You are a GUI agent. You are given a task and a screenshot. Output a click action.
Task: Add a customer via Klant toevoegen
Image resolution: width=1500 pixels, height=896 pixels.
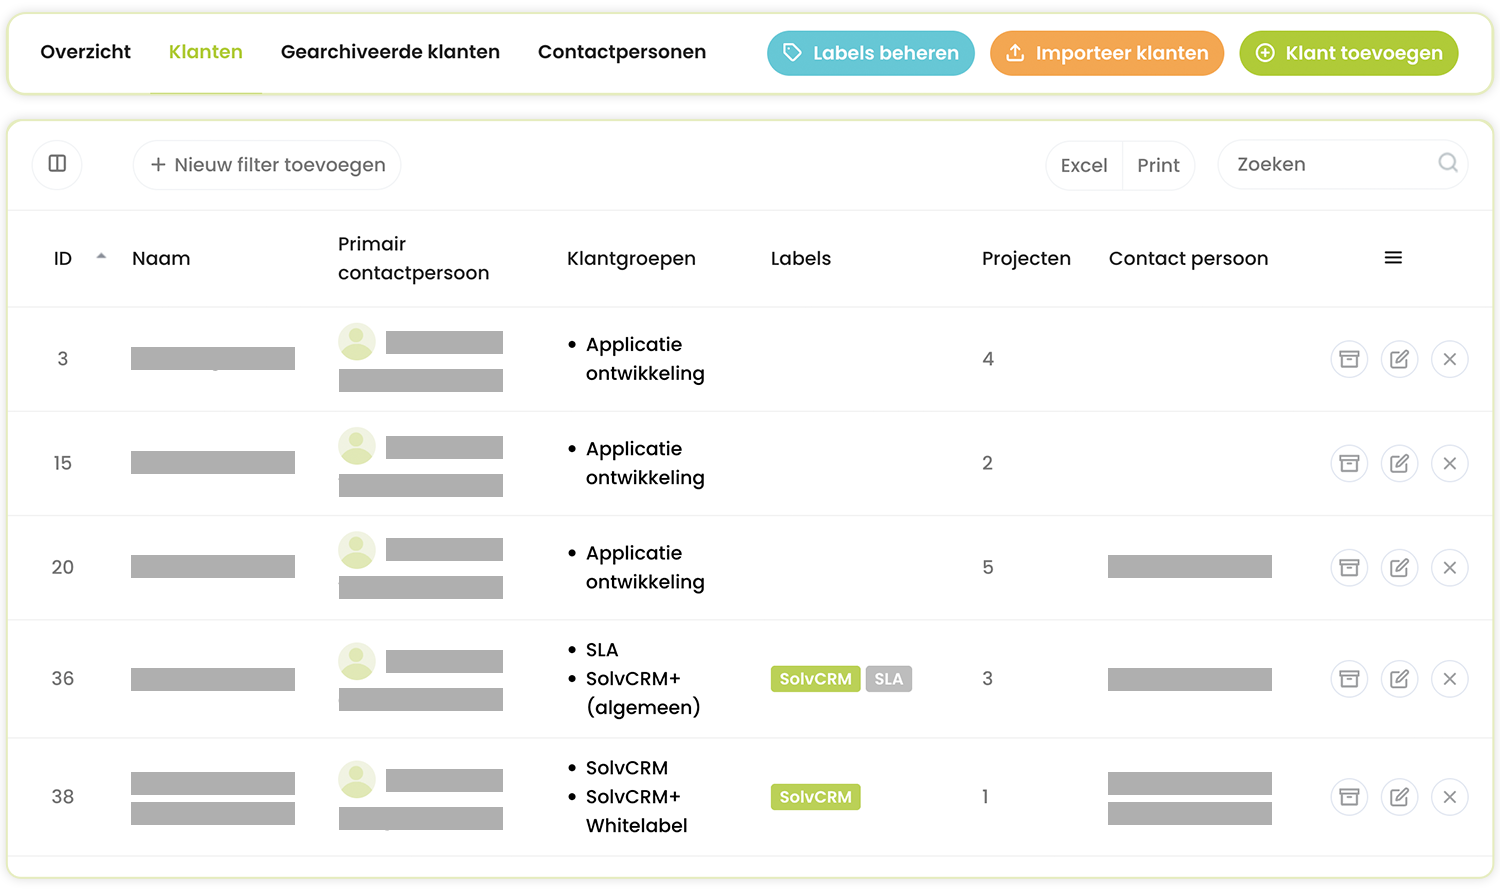1348,53
